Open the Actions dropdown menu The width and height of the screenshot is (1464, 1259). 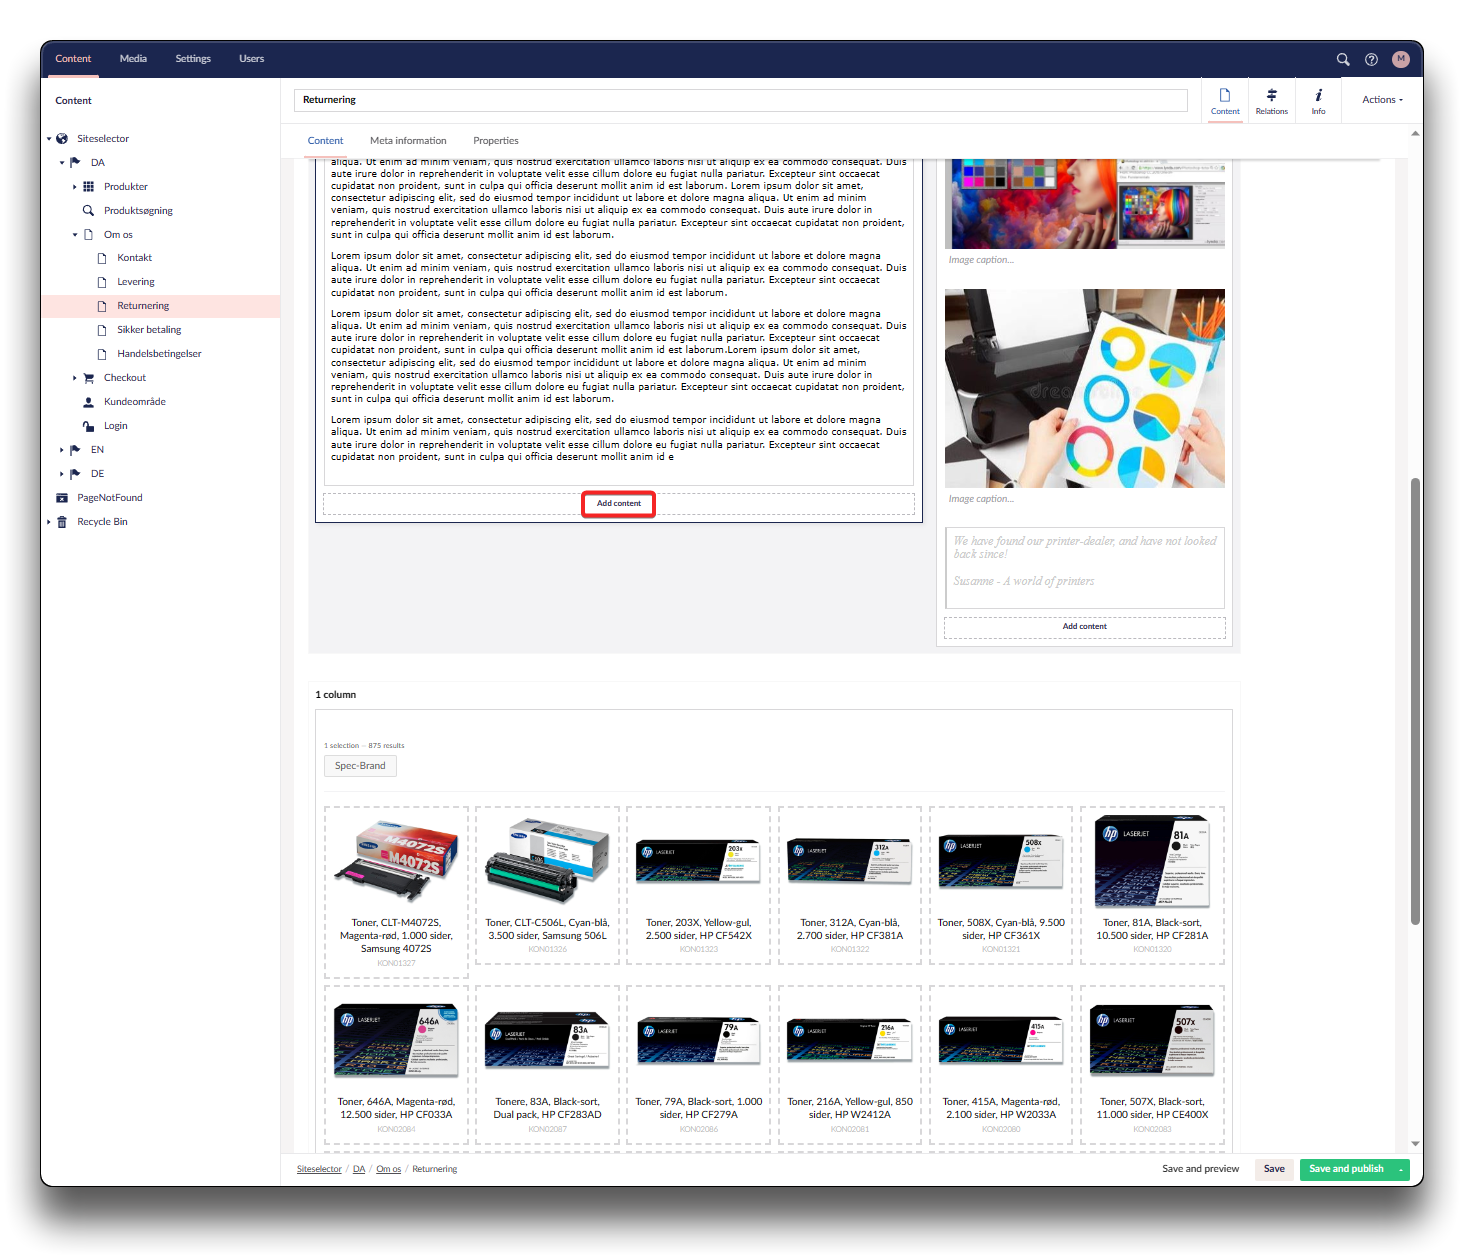[x=1382, y=100]
